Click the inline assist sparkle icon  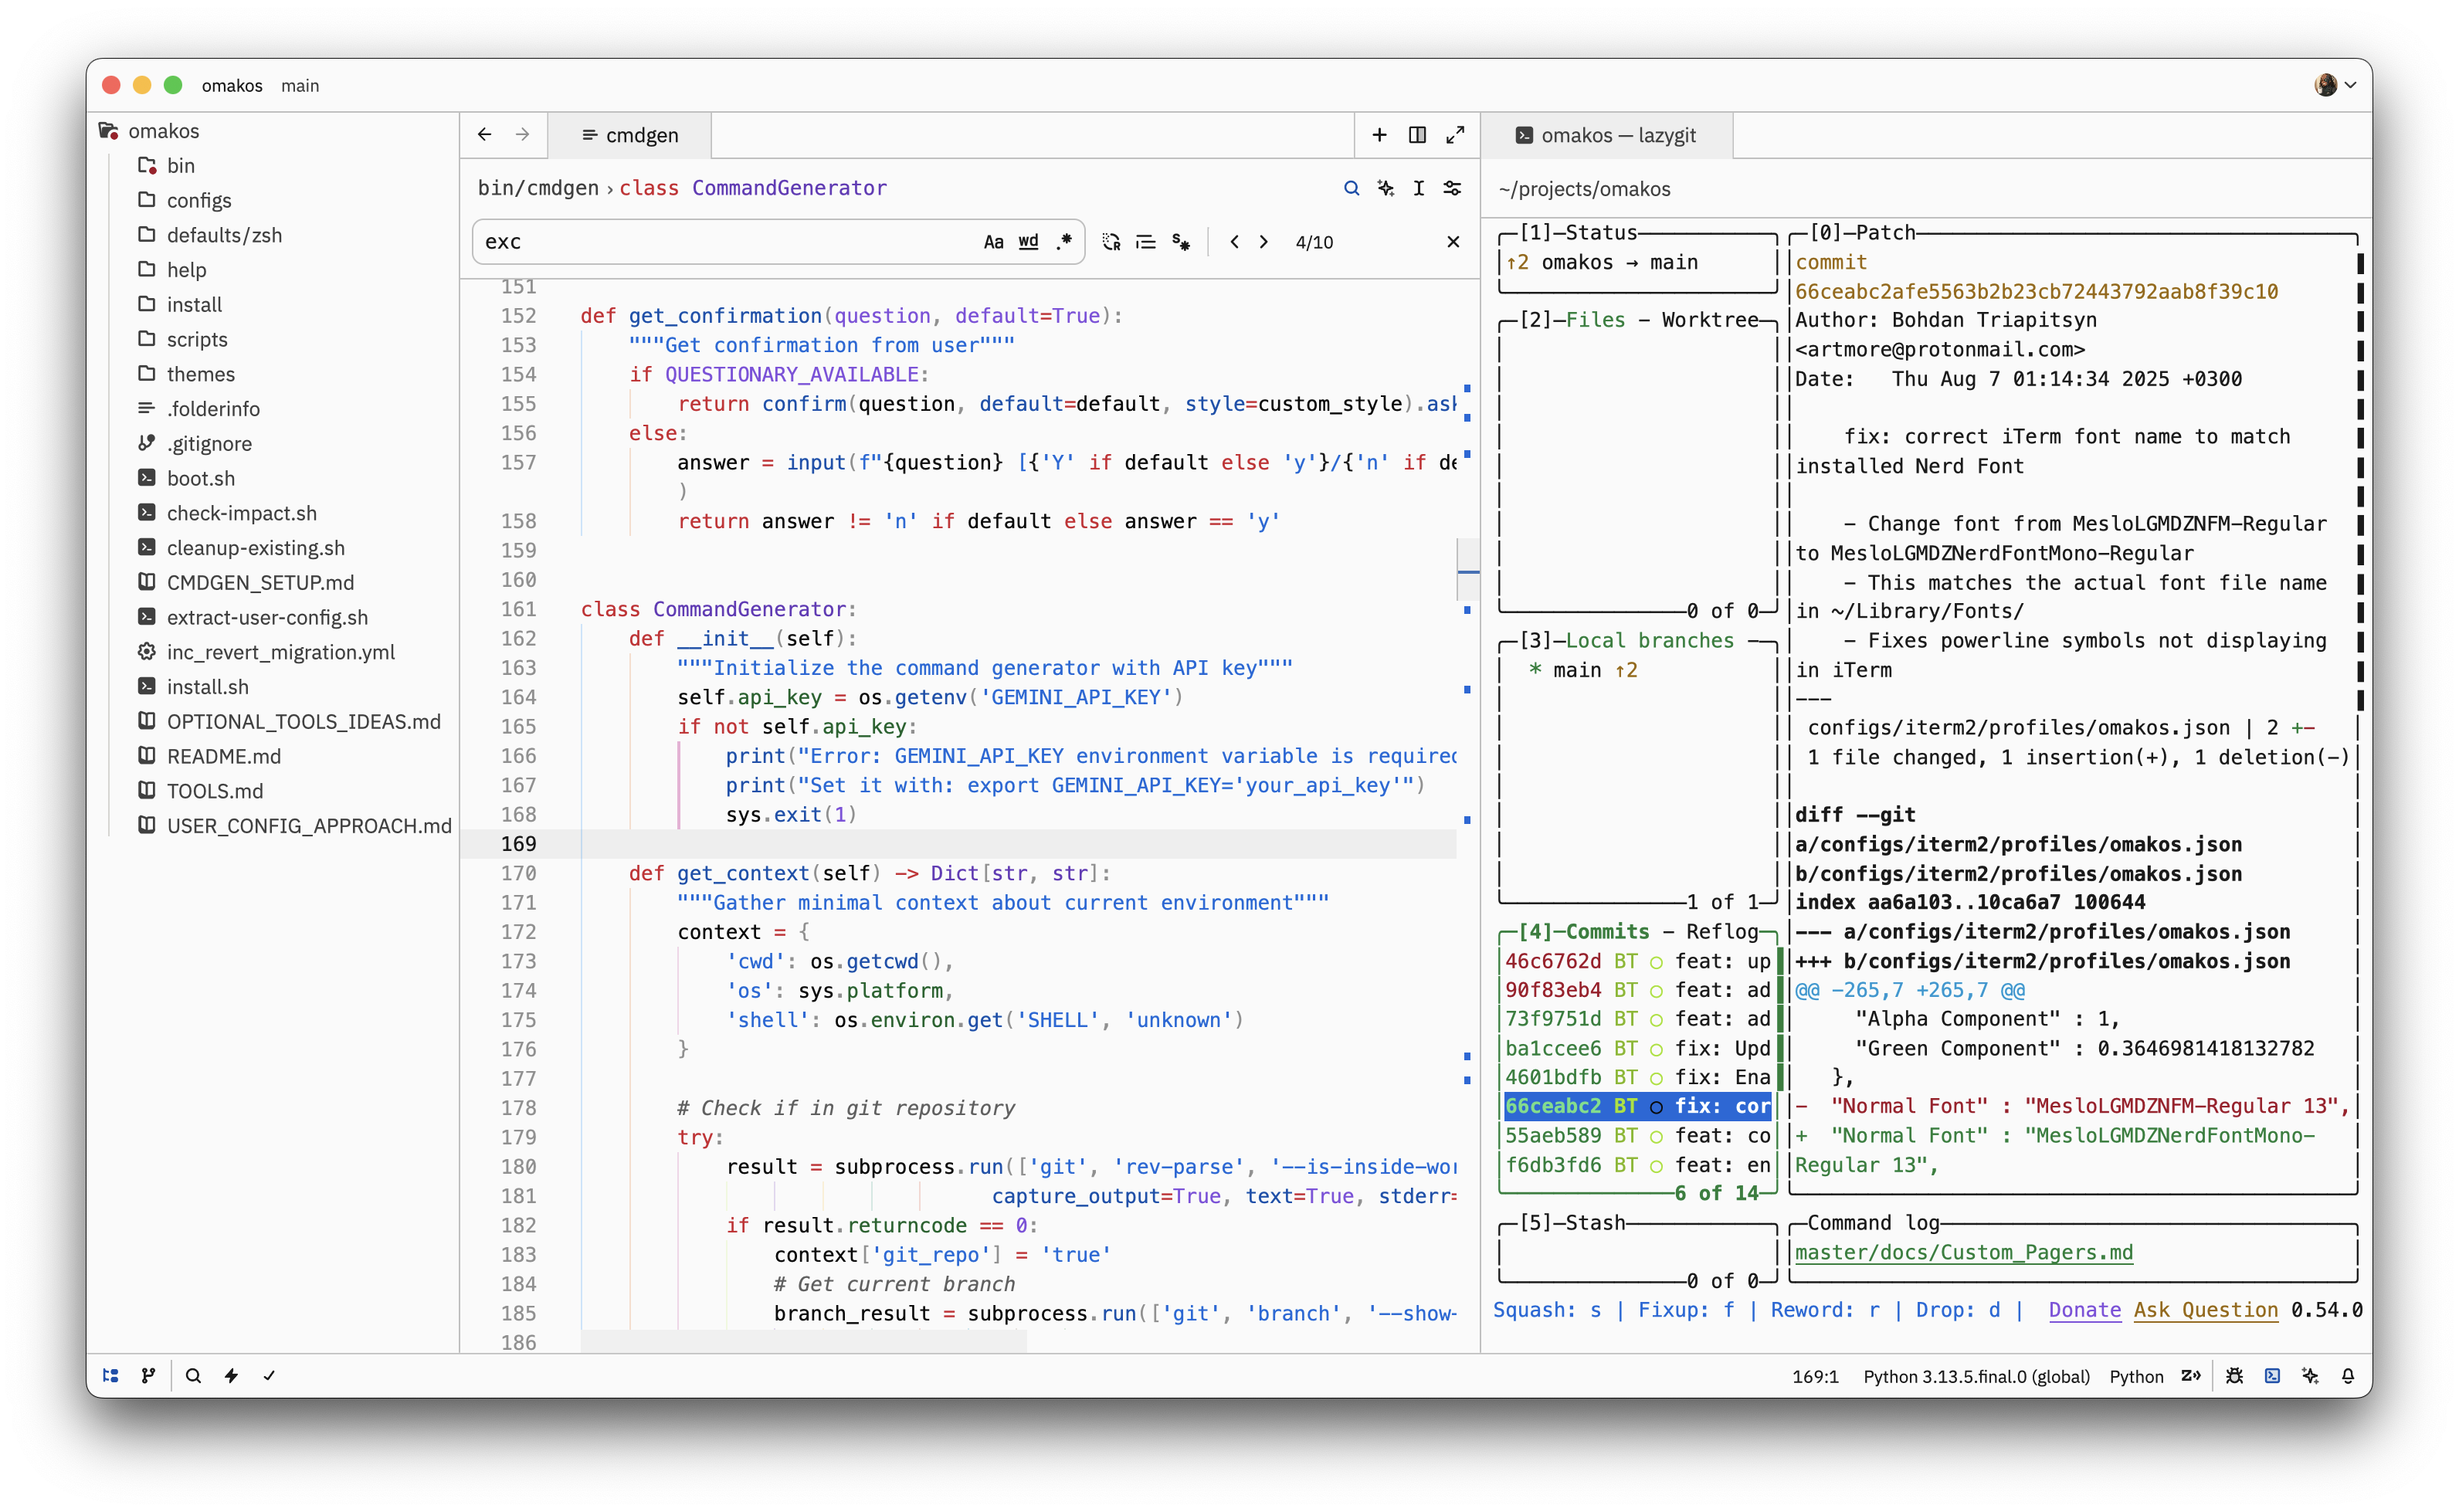point(1385,188)
